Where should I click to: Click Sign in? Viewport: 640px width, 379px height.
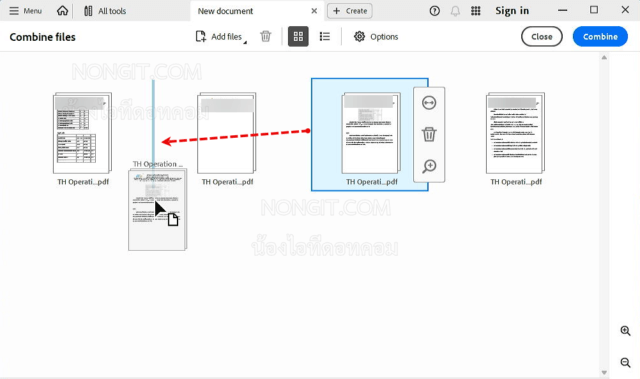pos(512,11)
